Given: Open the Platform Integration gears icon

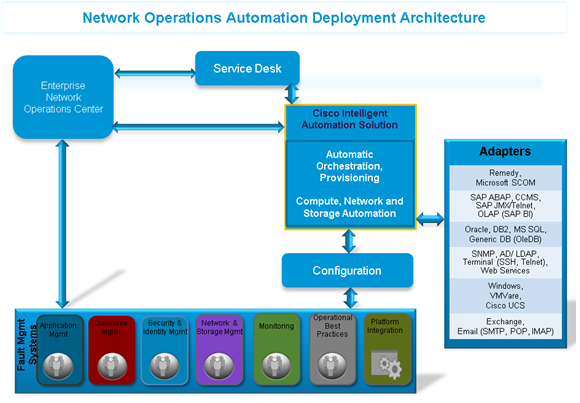Looking at the screenshot, I should (x=386, y=365).
